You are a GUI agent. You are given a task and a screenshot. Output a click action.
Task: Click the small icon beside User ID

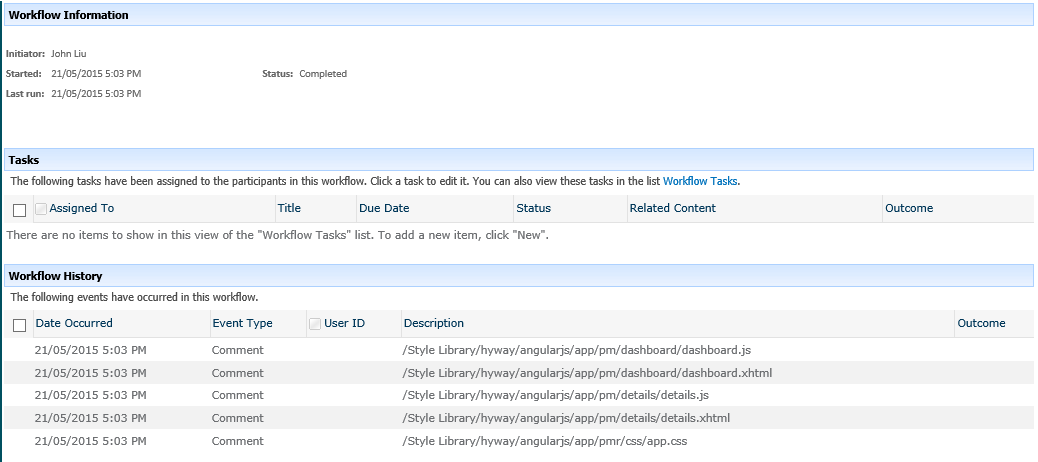[x=315, y=324]
